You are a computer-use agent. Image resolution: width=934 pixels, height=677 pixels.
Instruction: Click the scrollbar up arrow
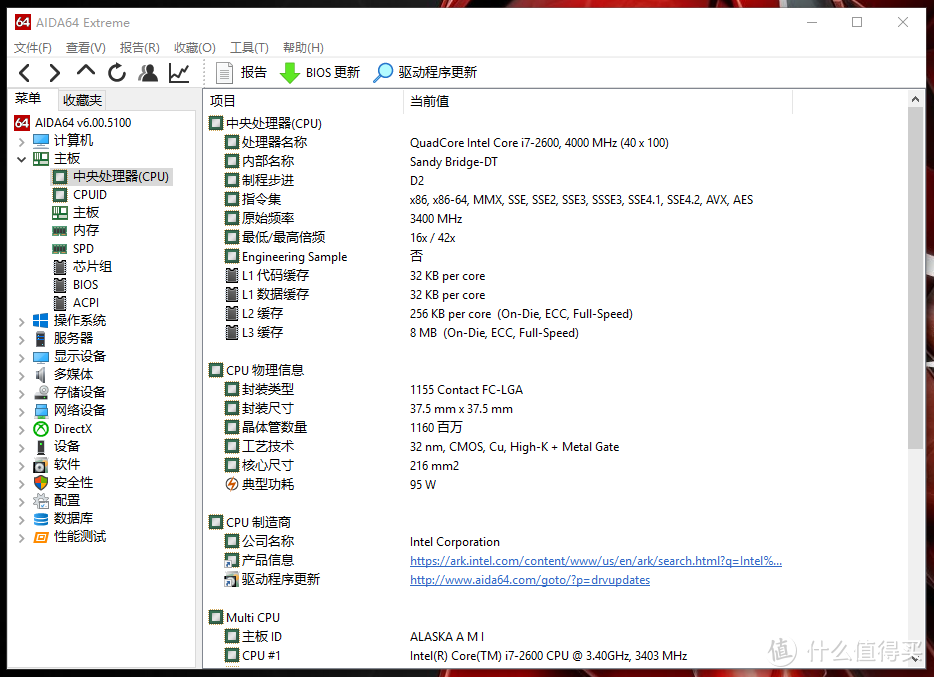pyautogui.click(x=916, y=99)
